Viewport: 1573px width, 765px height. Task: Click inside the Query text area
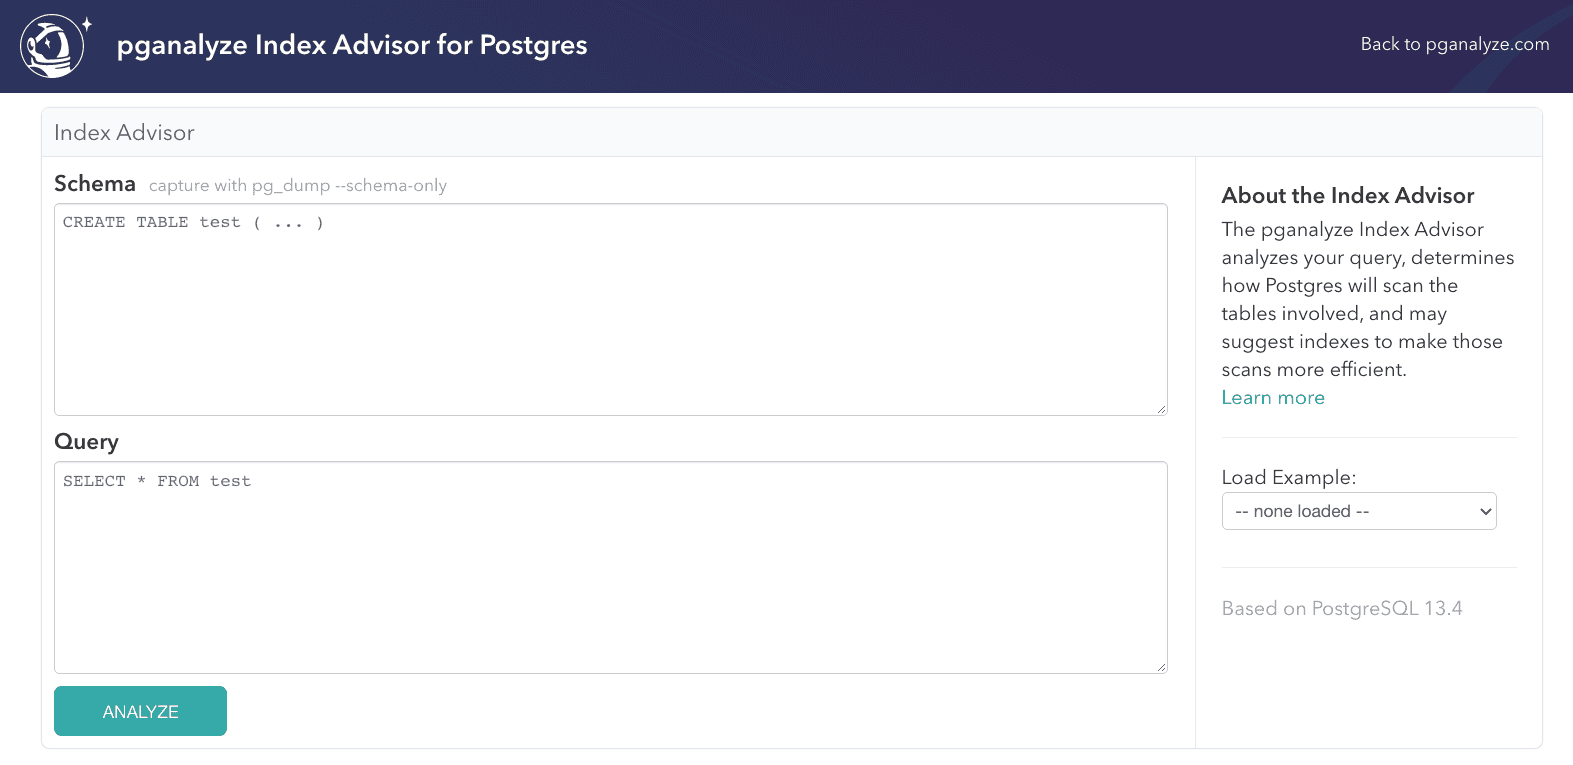[x=610, y=567]
